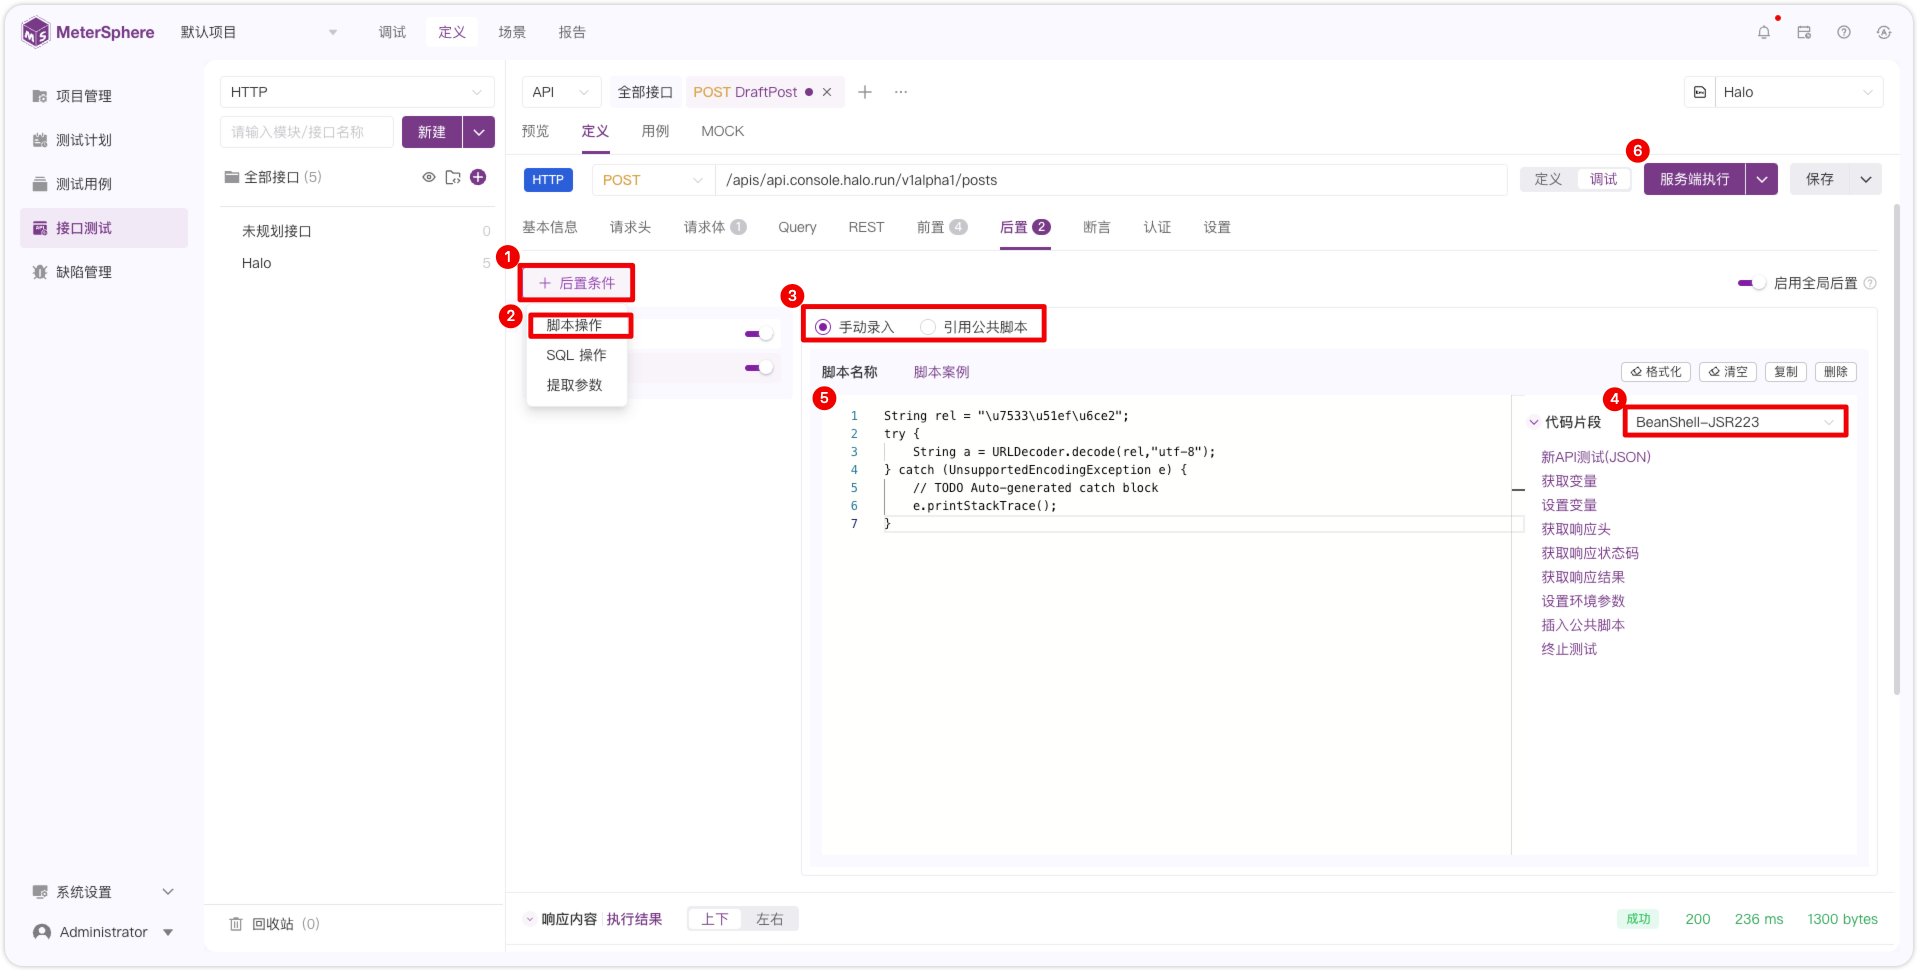The width and height of the screenshot is (1918, 971).
Task: Click the environment icon left of Halo
Action: 1700,92
